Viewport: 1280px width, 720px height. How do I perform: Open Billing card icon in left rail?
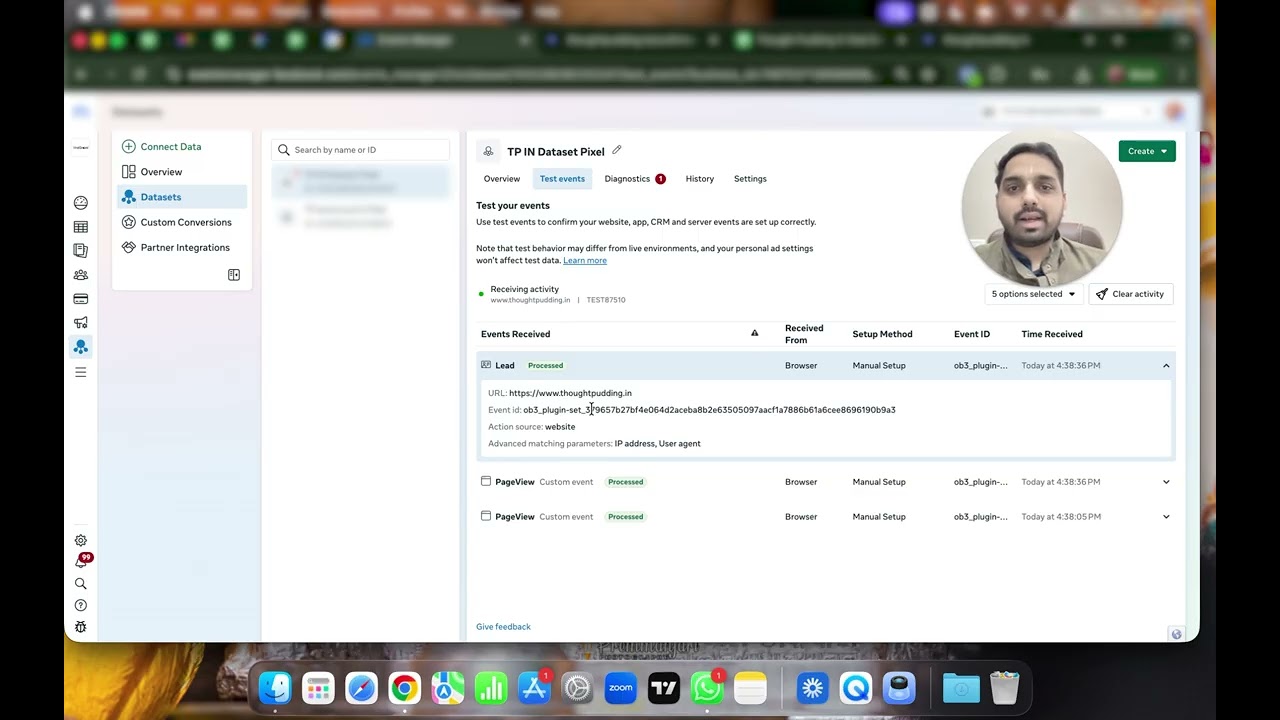[81, 299]
